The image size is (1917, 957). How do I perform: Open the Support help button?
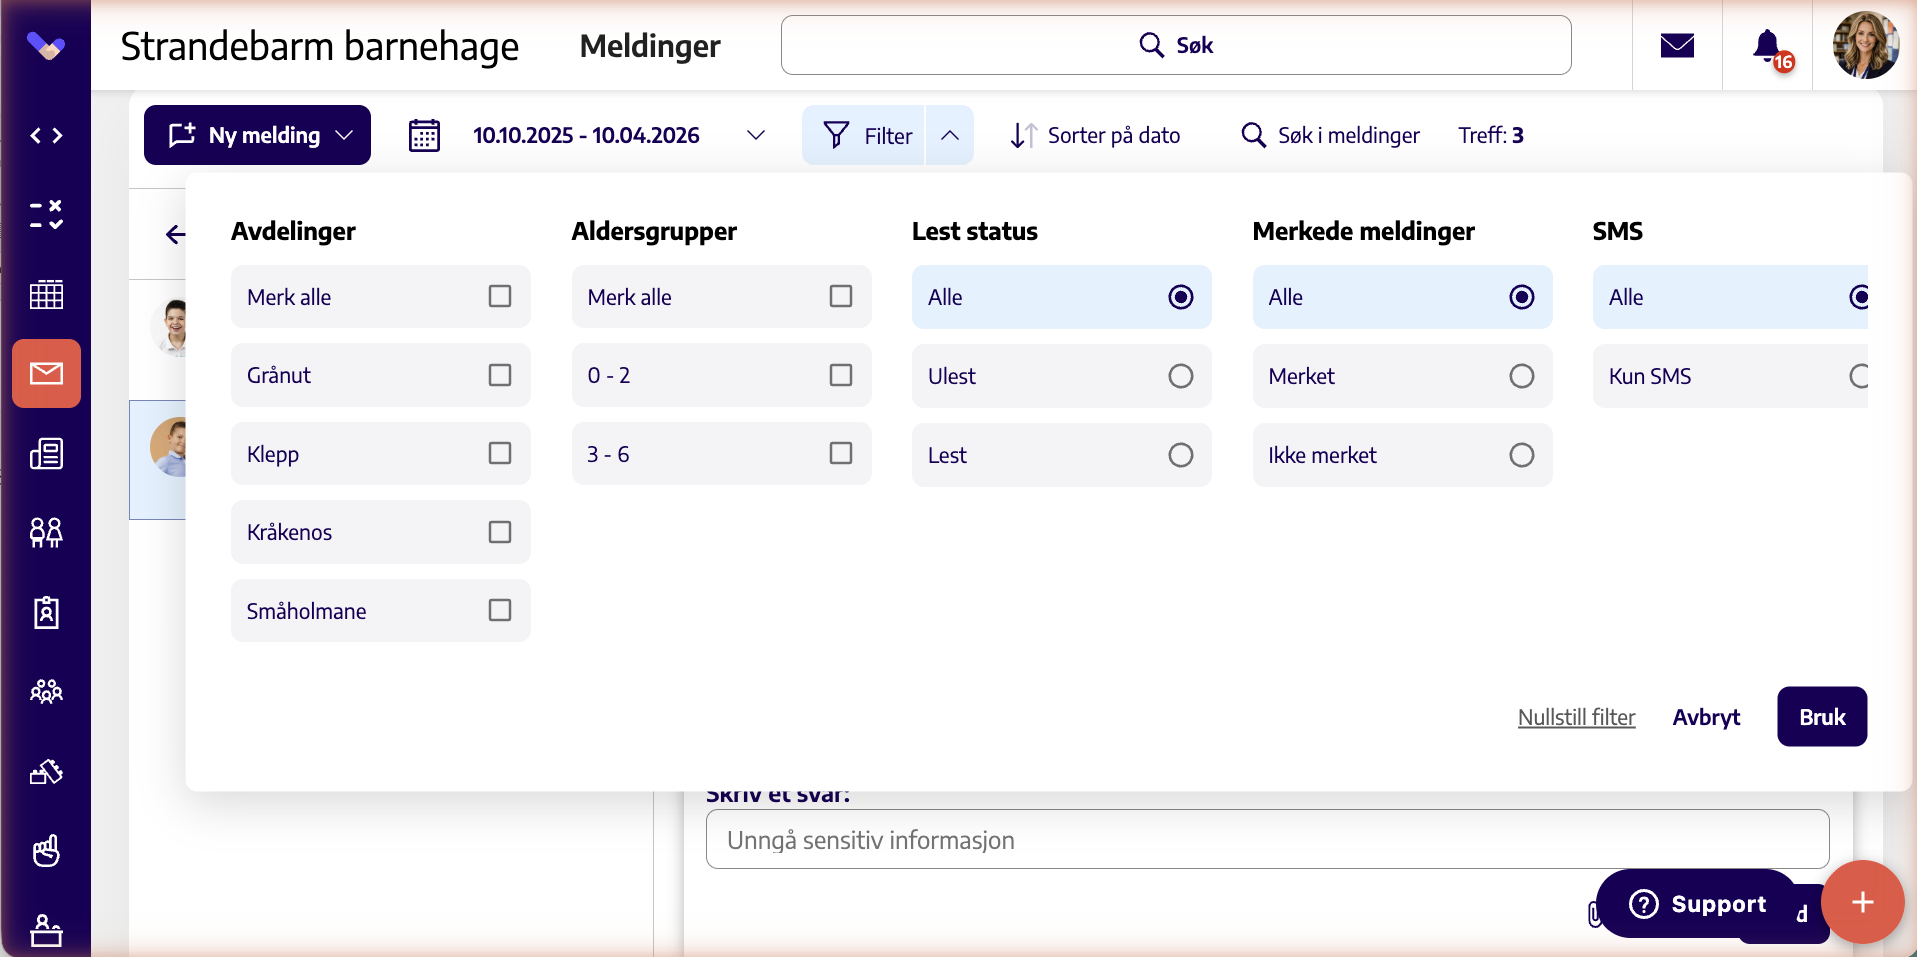pos(1697,904)
